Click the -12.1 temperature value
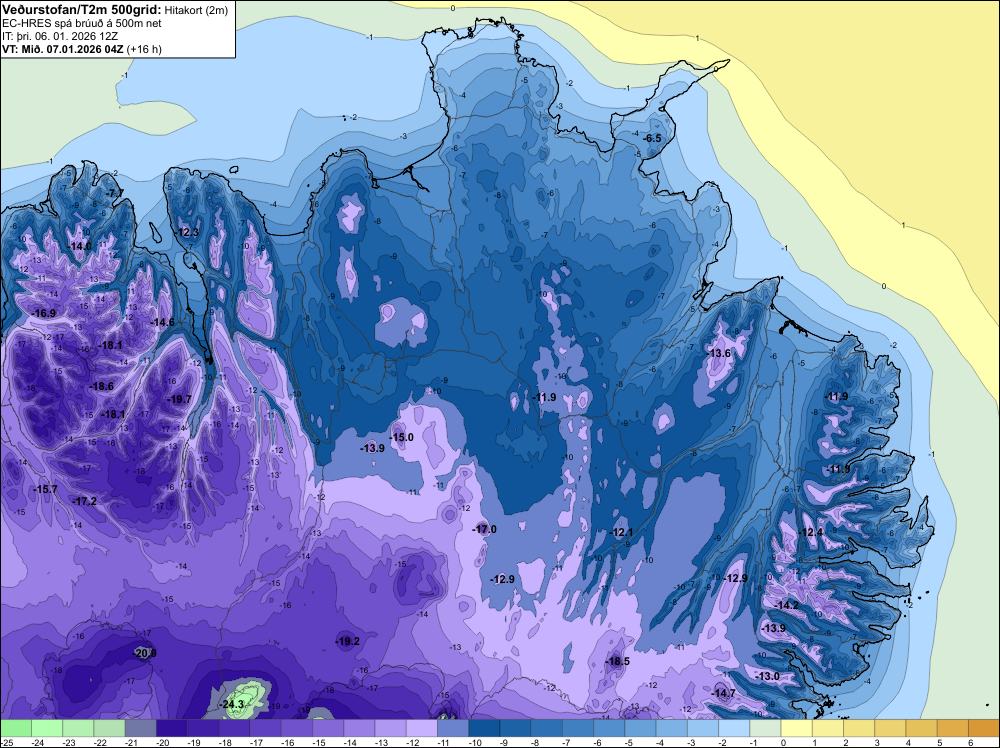The image size is (1000, 748). pyautogui.click(x=621, y=532)
